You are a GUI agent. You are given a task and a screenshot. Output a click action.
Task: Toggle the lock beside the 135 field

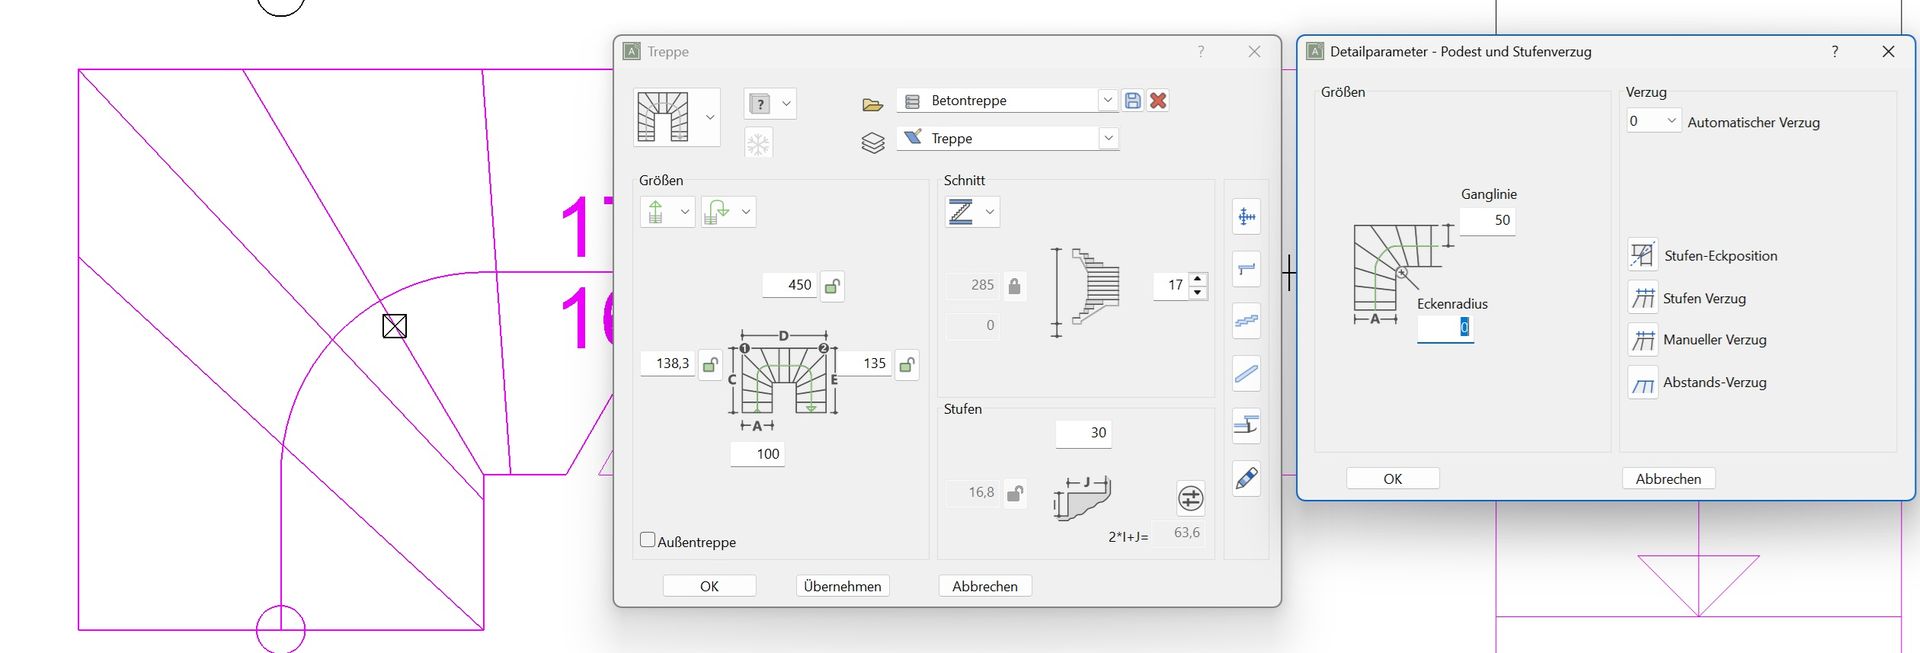(907, 364)
